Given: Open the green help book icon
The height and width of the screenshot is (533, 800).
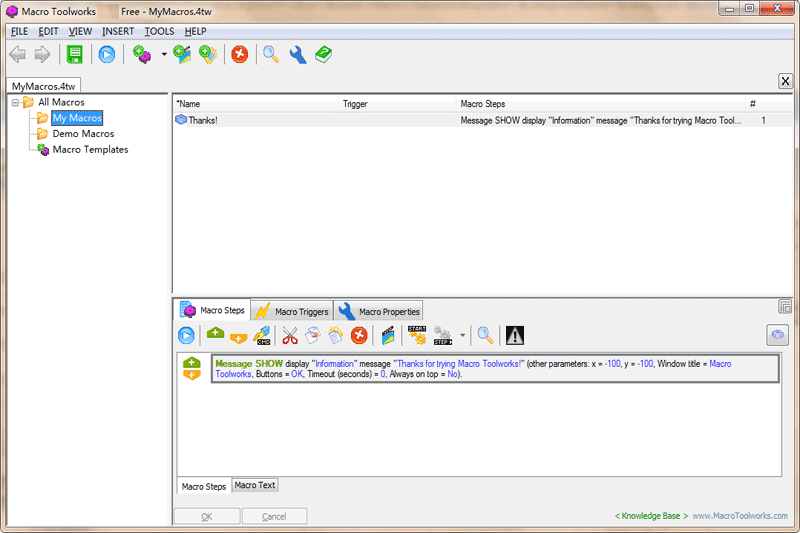Looking at the screenshot, I should (x=323, y=54).
